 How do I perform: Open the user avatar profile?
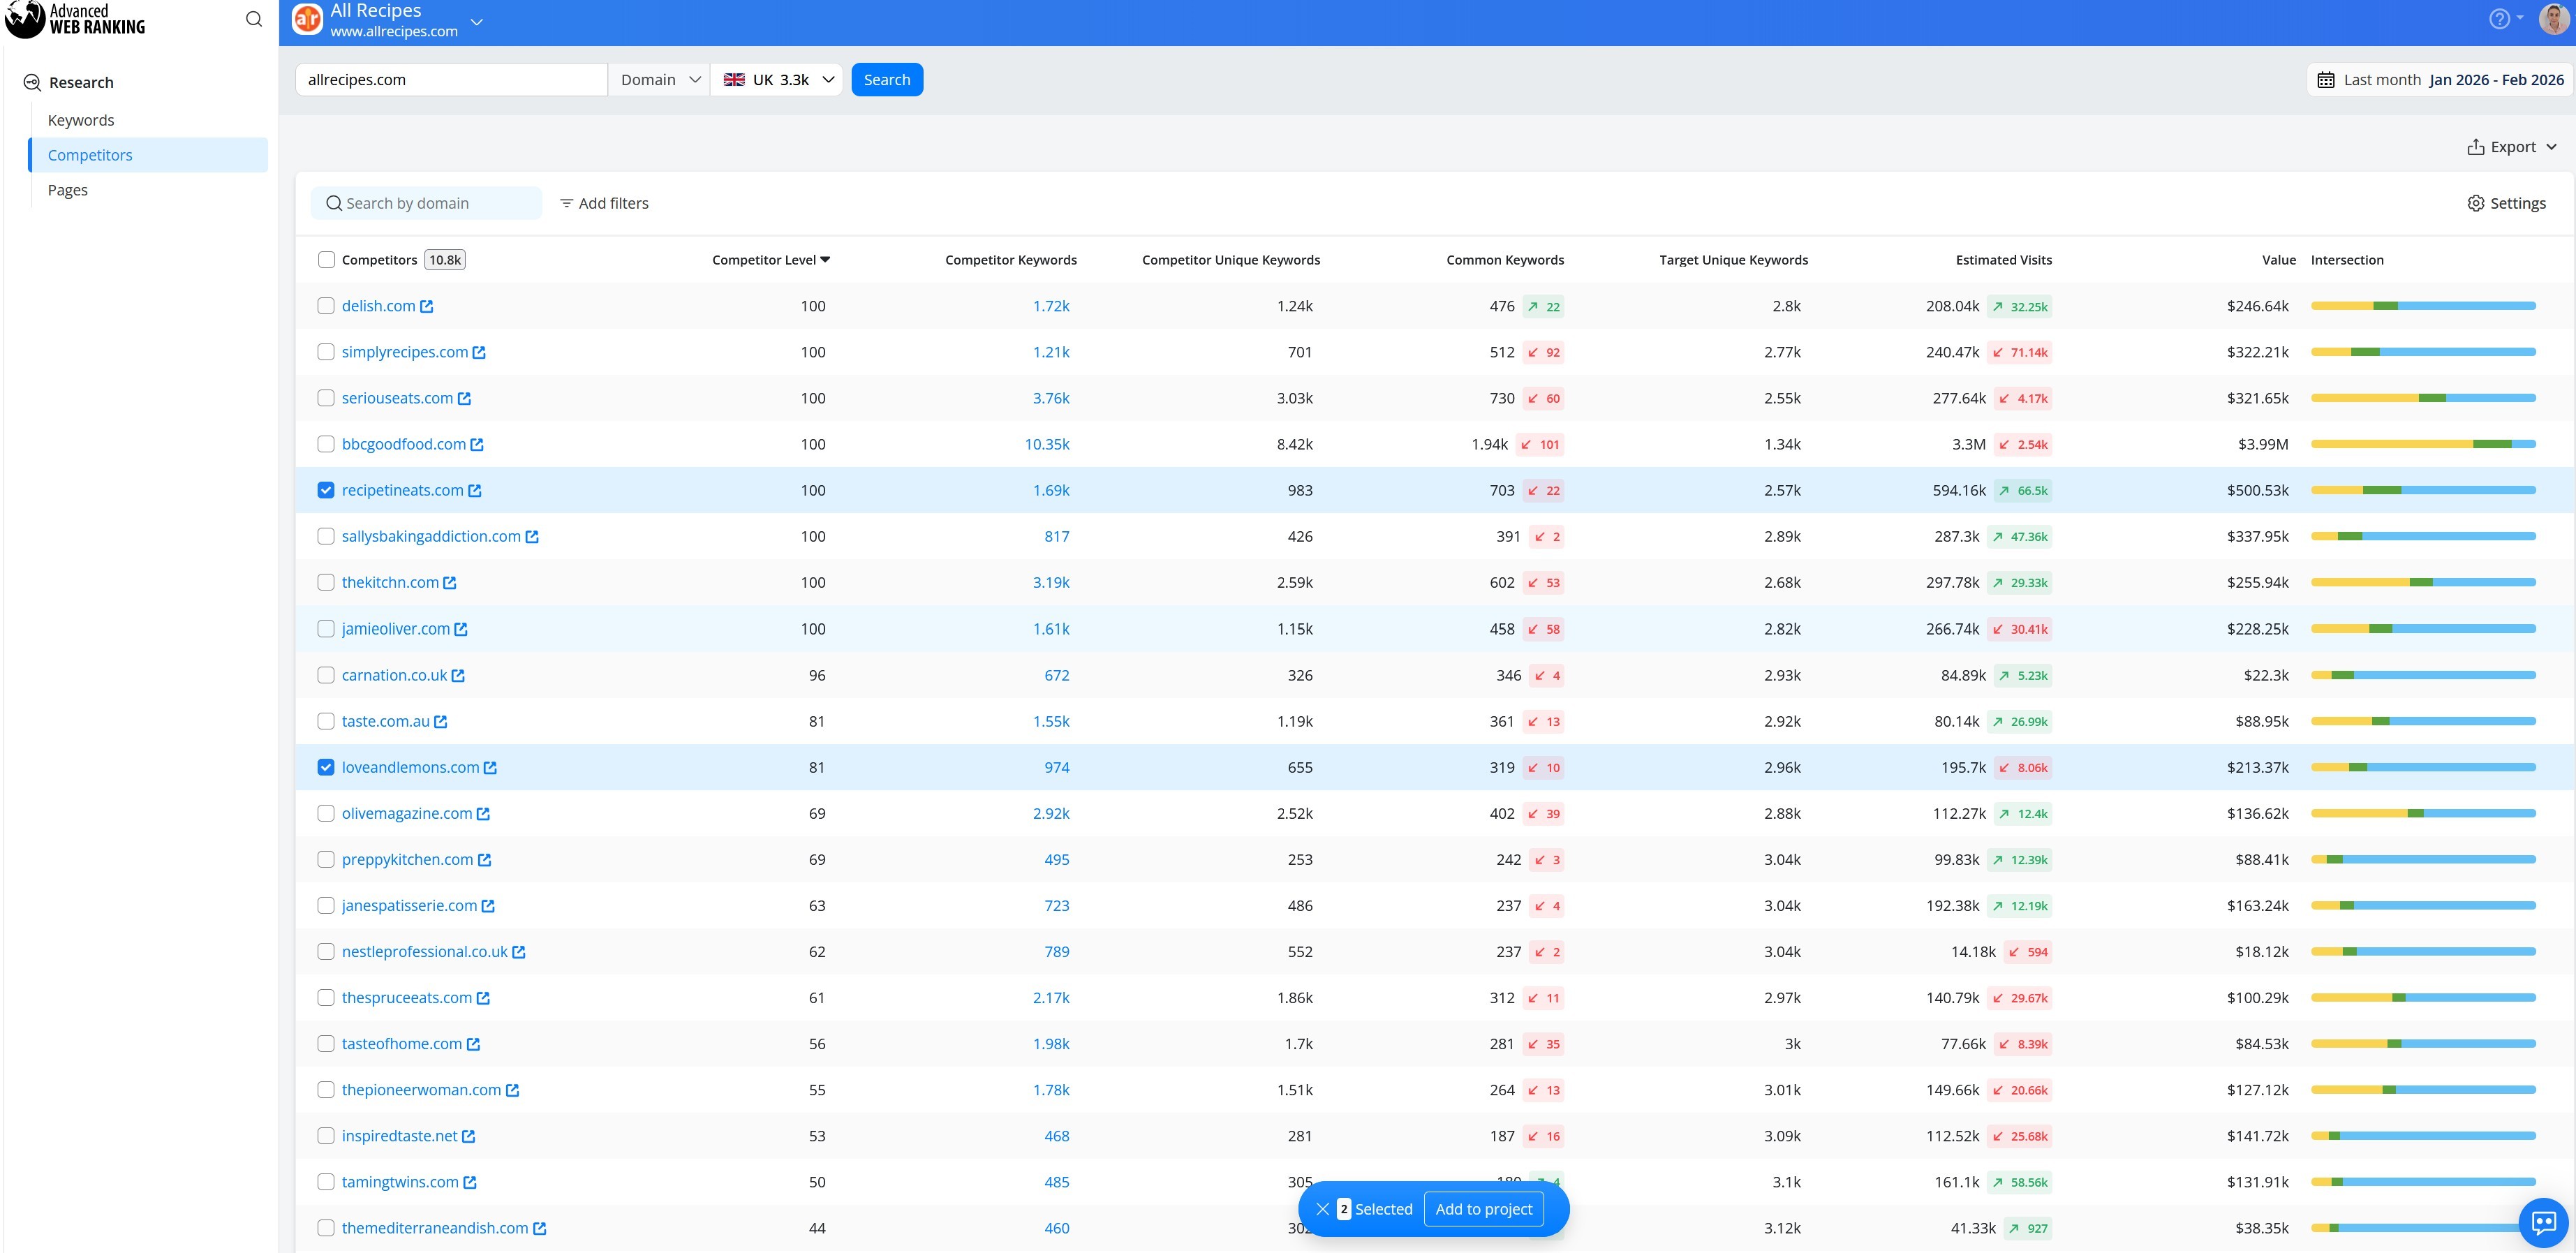click(x=2553, y=19)
